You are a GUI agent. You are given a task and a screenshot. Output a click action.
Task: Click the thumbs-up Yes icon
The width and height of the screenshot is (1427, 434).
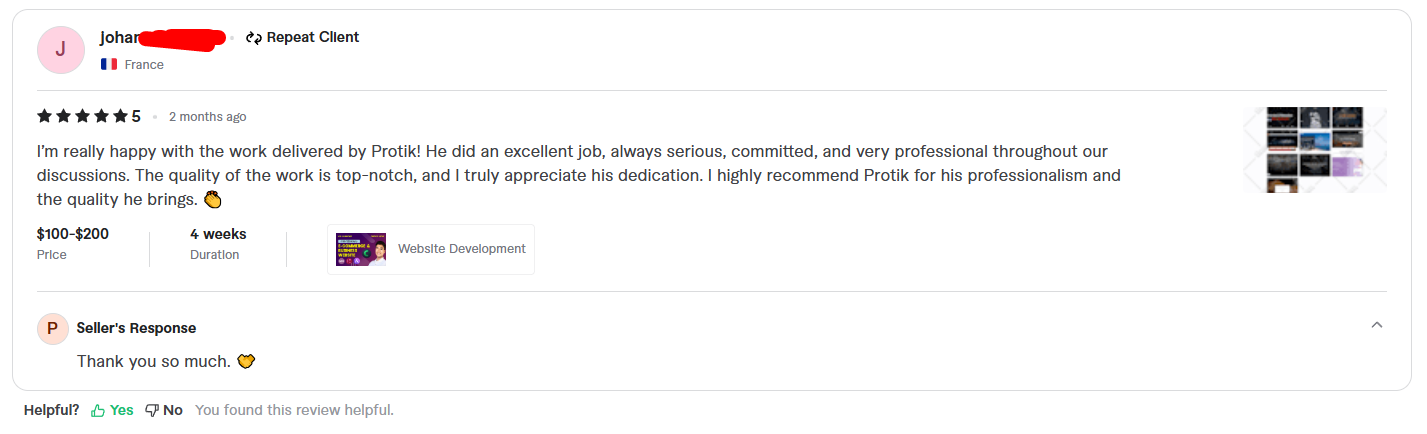point(98,410)
